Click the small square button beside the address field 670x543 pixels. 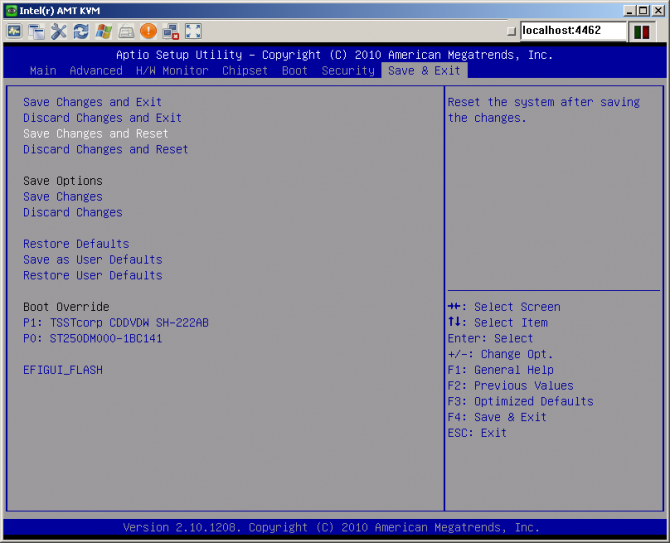511,31
